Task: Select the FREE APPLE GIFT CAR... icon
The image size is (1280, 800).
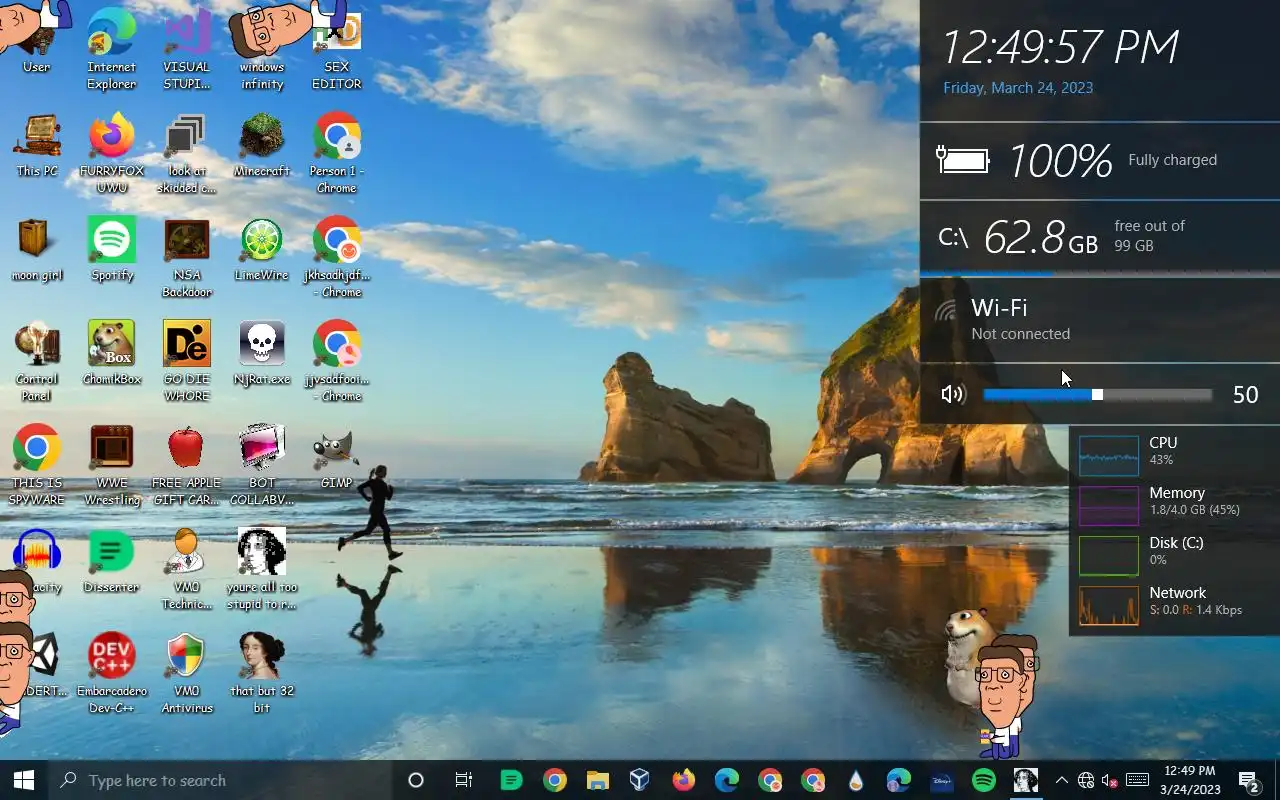Action: pyautogui.click(x=187, y=465)
